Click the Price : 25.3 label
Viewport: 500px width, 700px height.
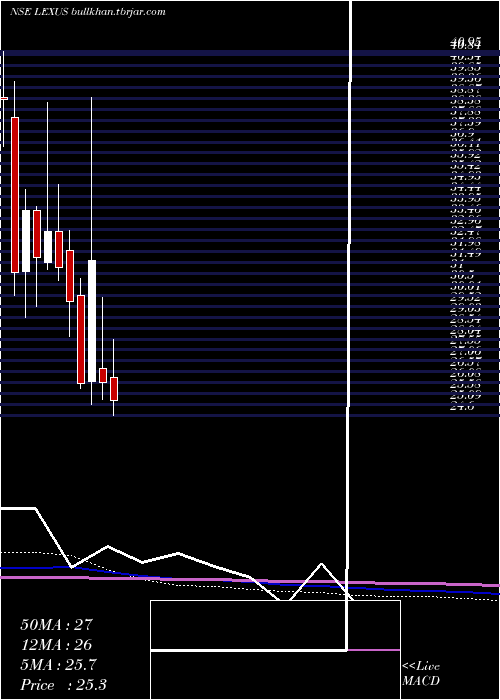[x=63, y=685]
